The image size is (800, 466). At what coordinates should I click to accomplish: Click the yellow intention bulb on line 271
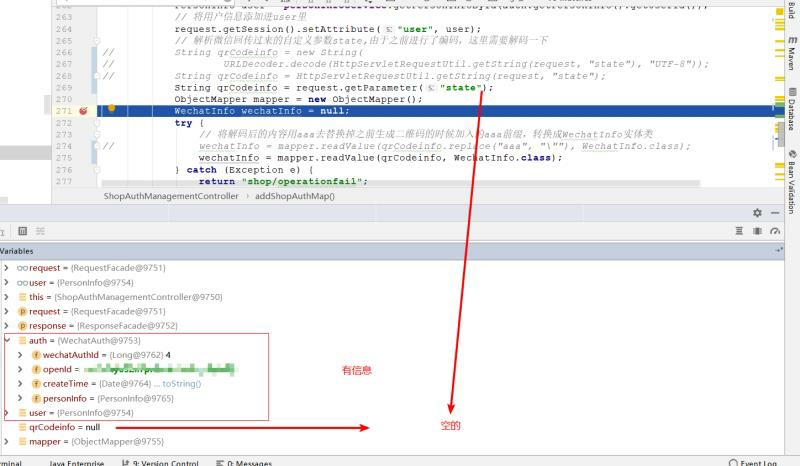[x=111, y=108]
